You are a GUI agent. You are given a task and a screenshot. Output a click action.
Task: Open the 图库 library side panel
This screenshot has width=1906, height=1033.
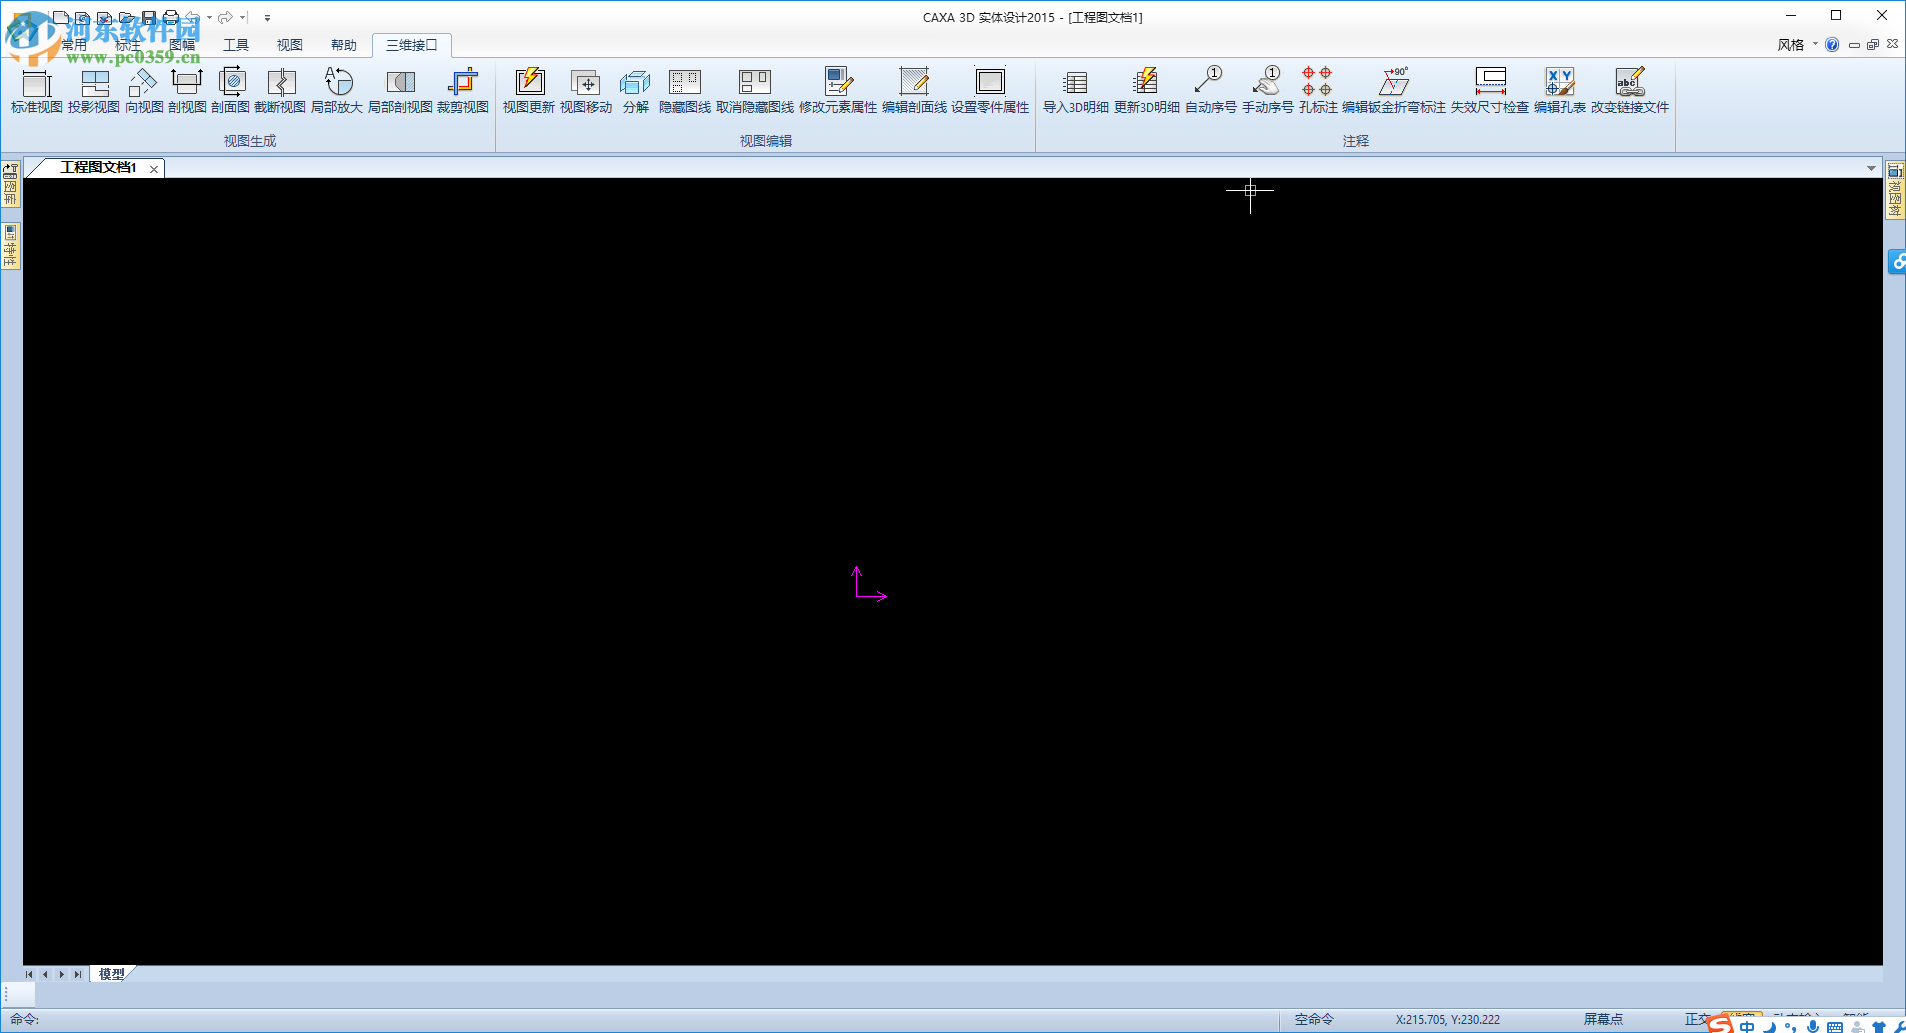pos(11,185)
